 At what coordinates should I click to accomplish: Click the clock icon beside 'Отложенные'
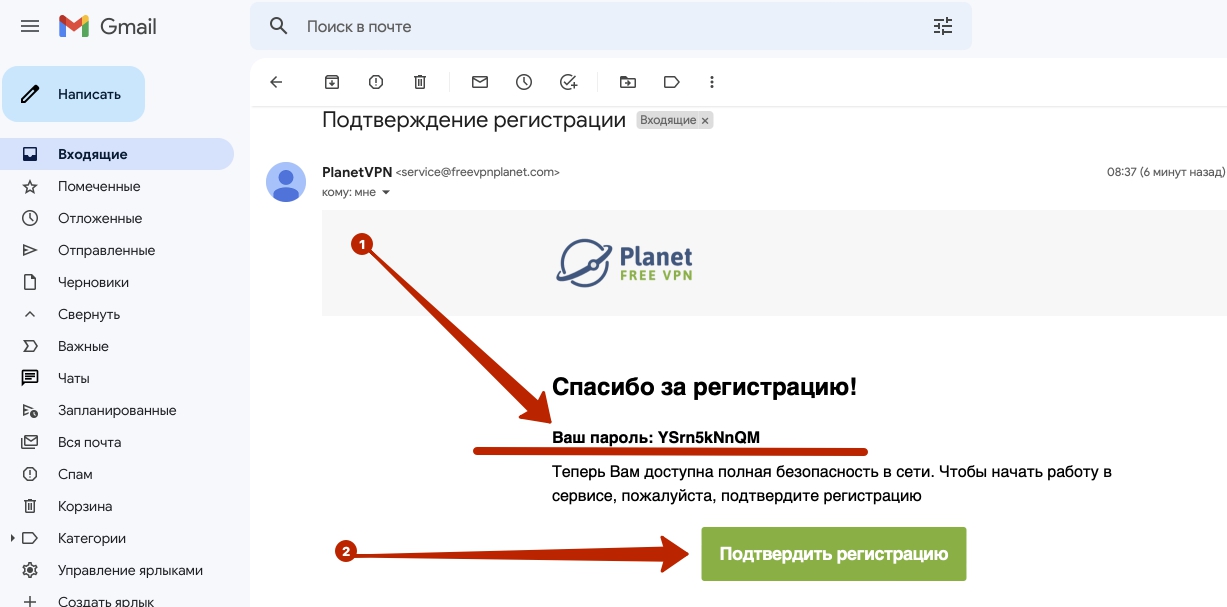(30, 218)
